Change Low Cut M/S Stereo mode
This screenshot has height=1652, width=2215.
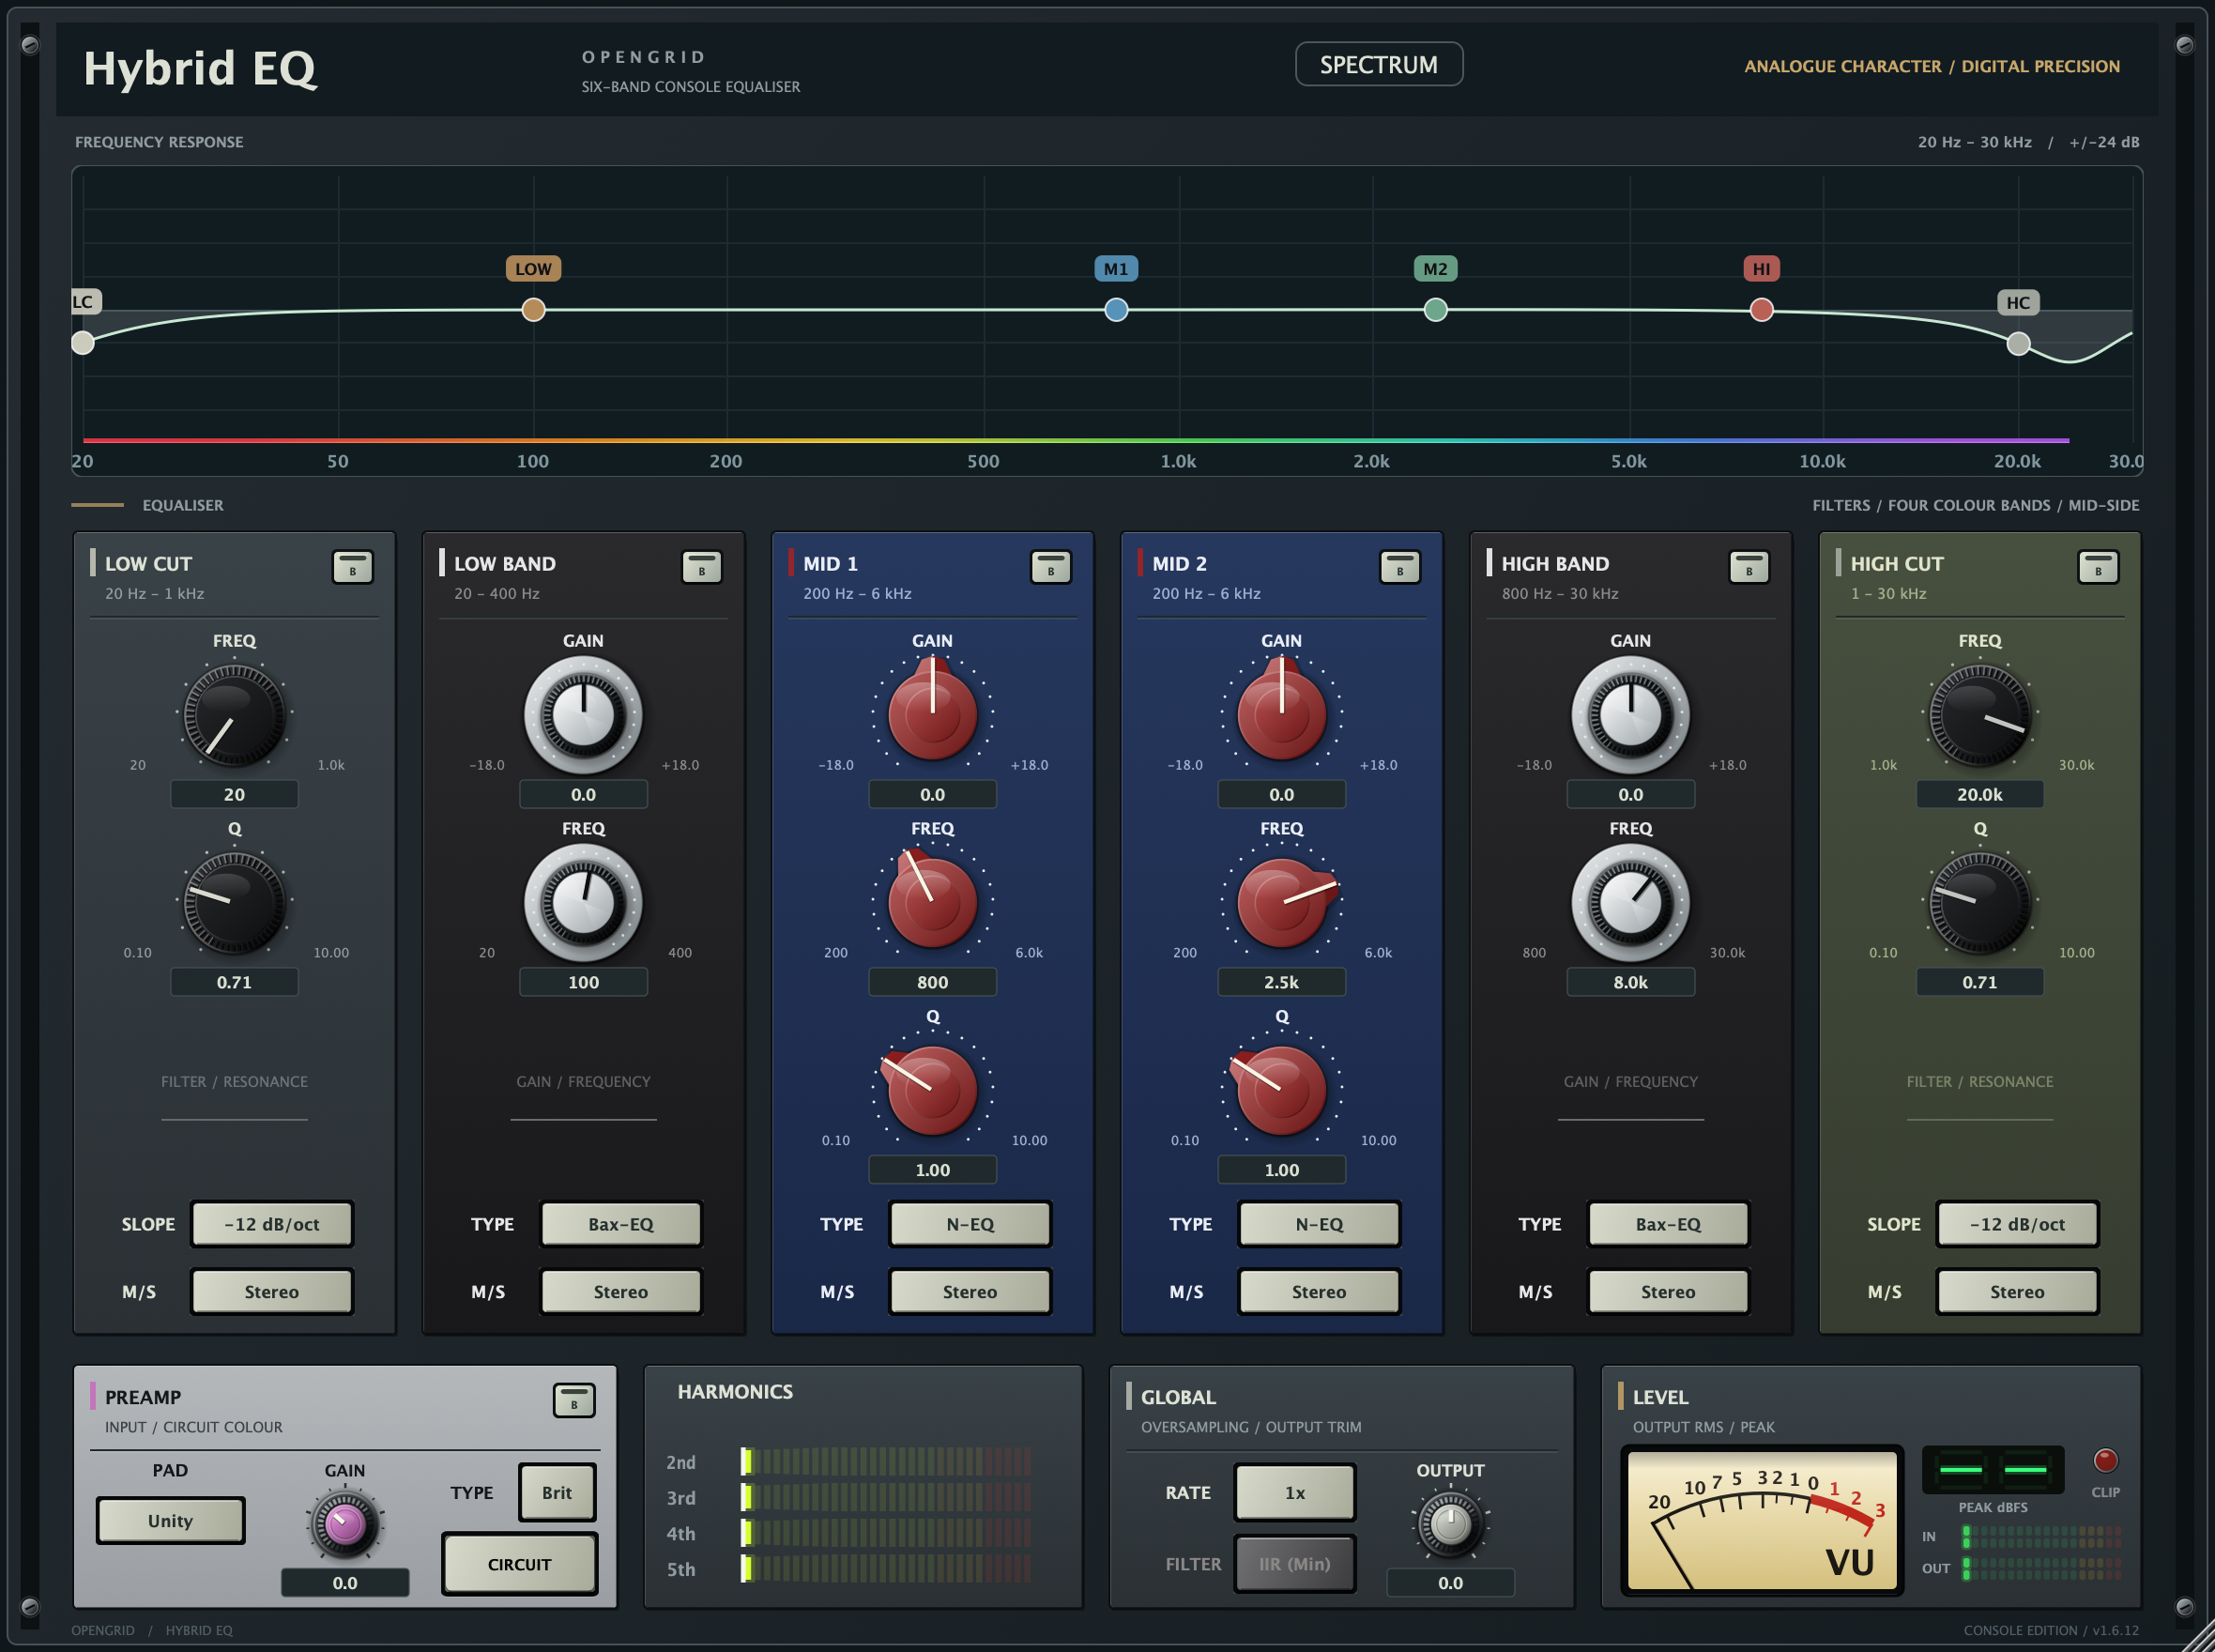tap(272, 1291)
